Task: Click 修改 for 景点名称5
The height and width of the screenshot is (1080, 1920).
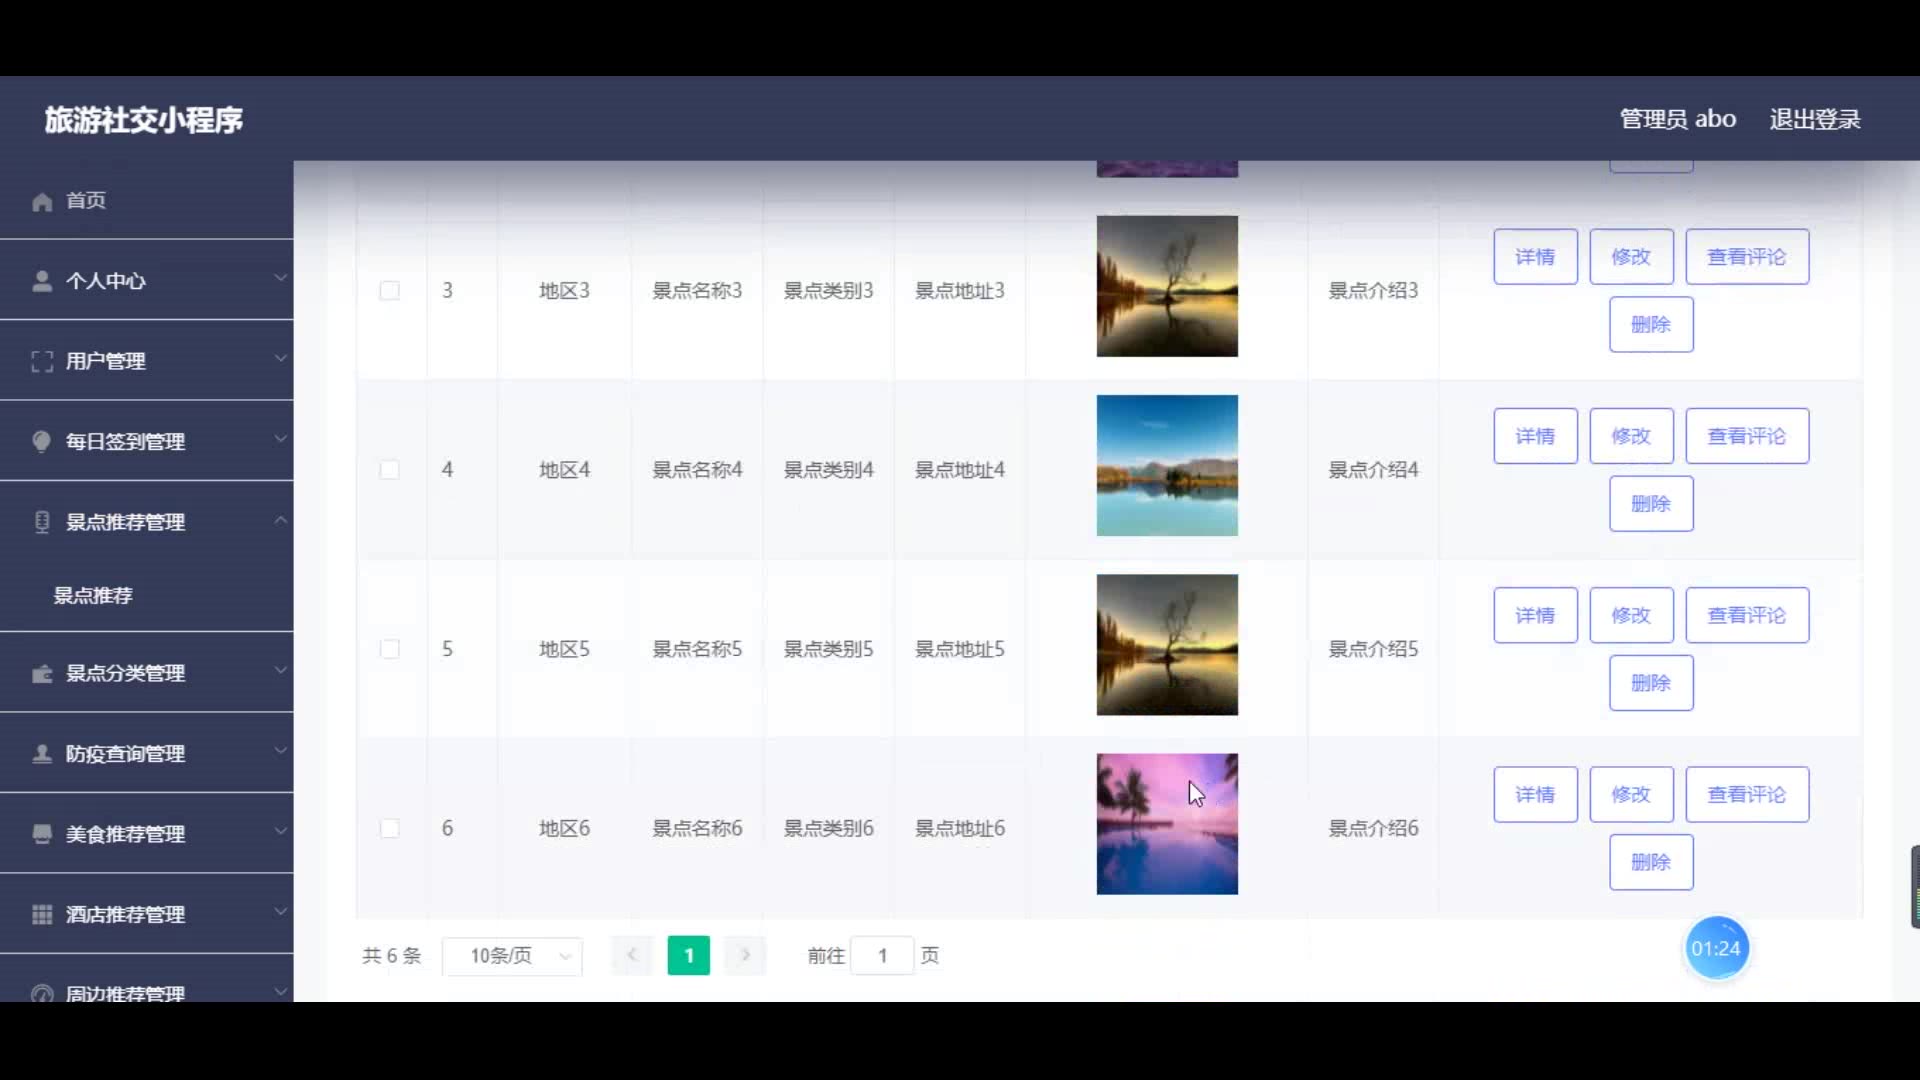Action: pyautogui.click(x=1631, y=615)
